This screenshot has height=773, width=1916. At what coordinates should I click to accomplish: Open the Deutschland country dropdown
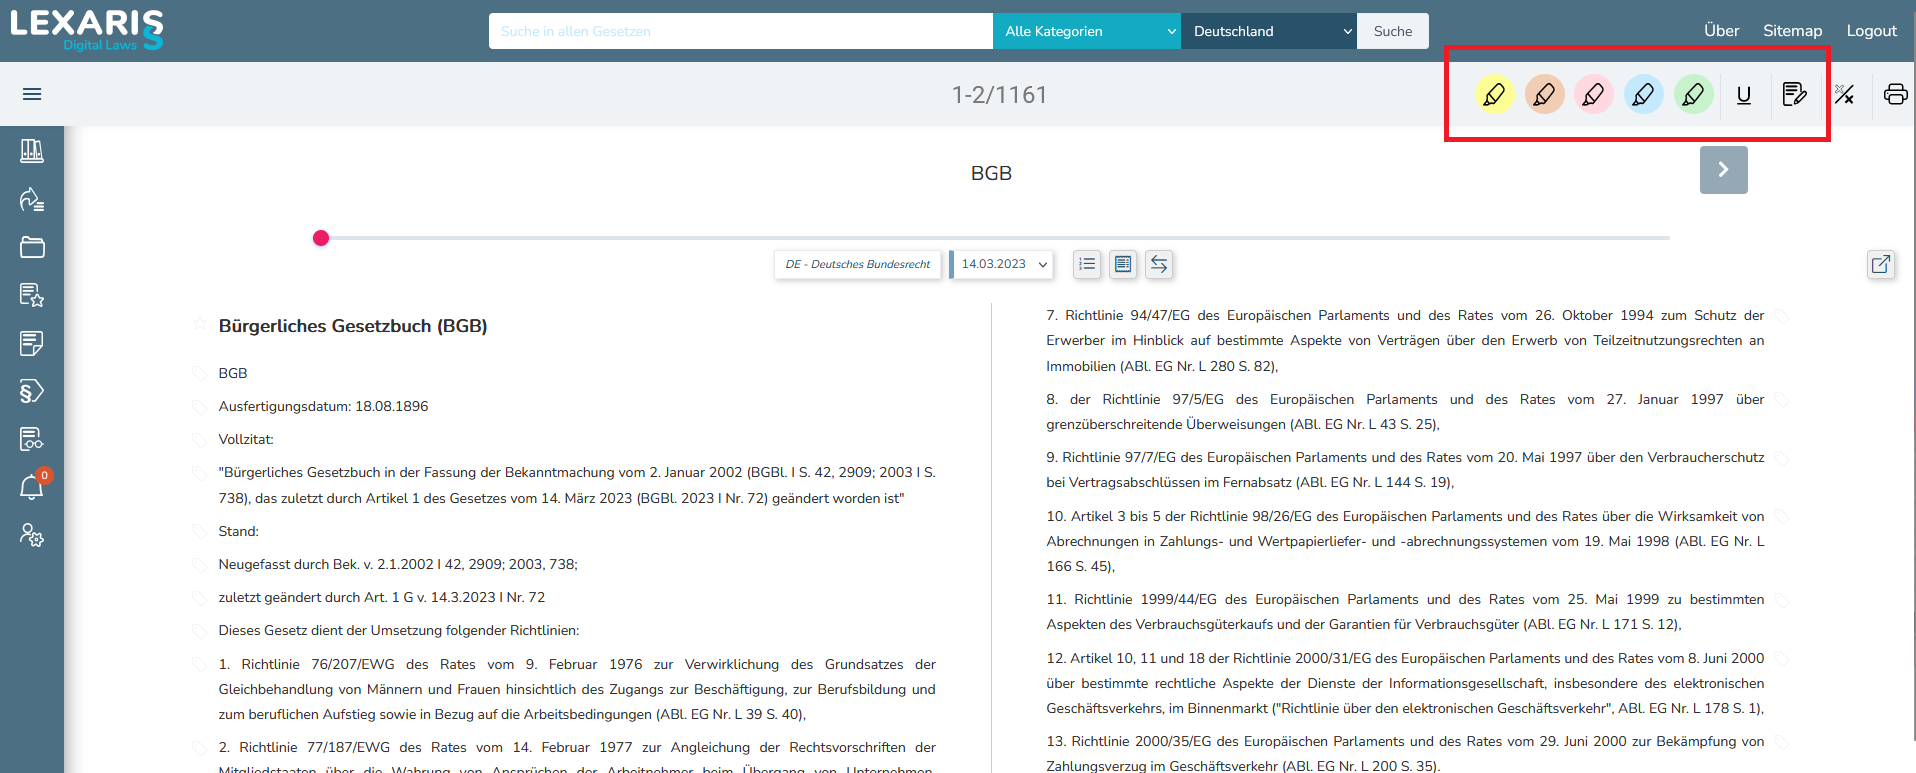(x=1269, y=31)
